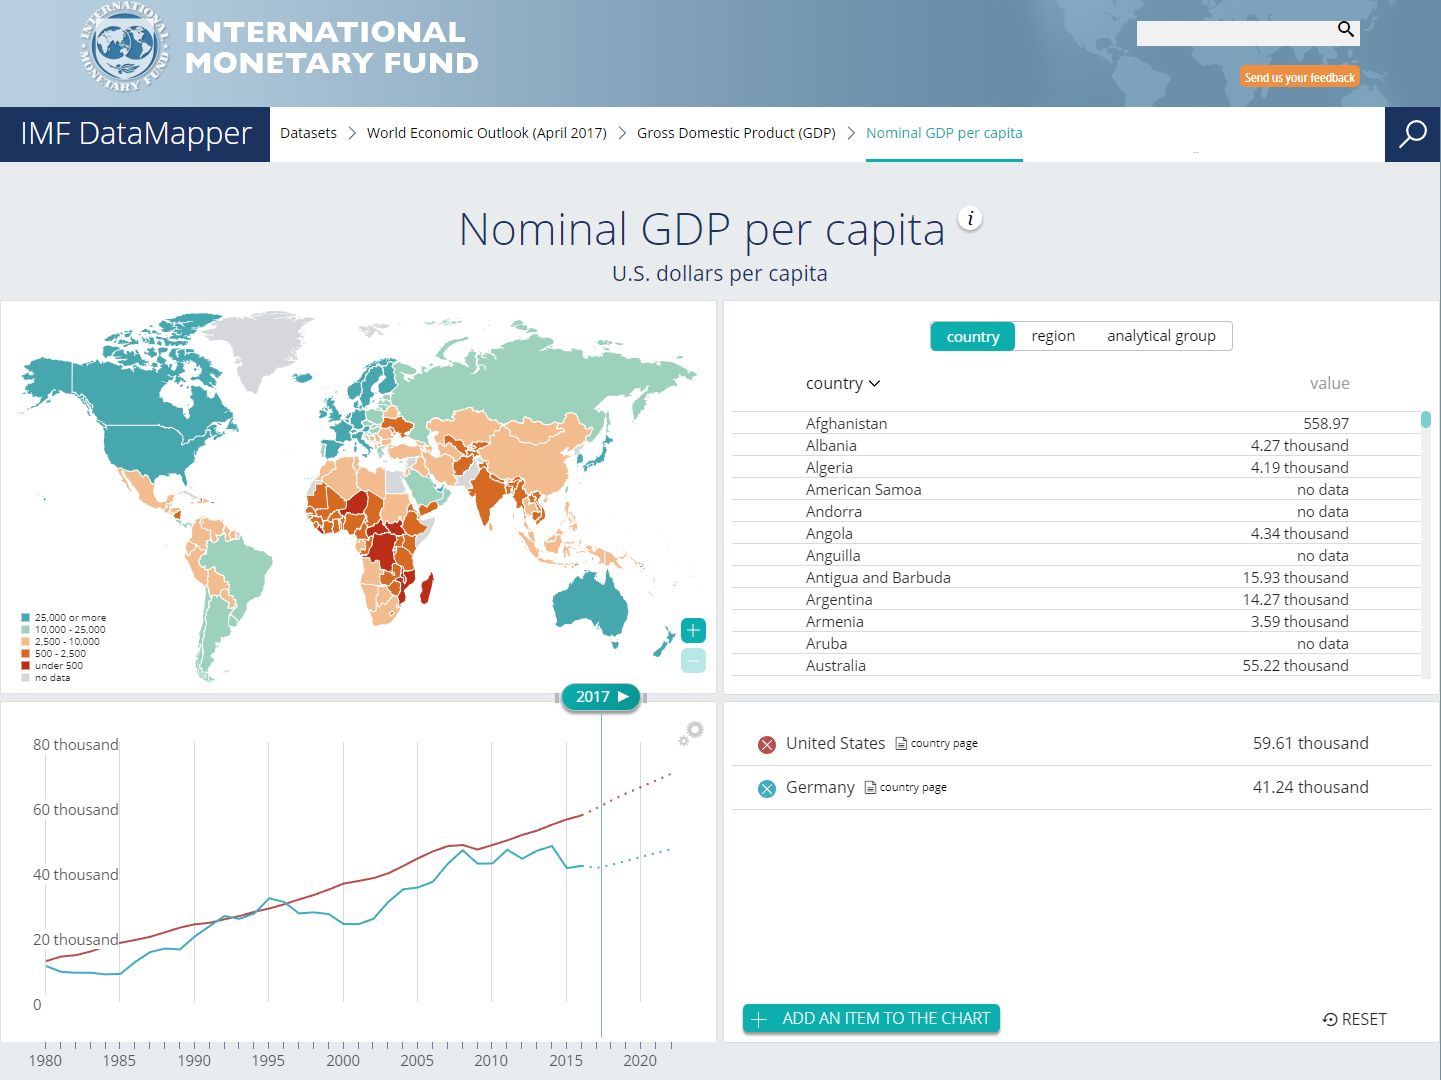Click the country list scrollbar thumb
Viewport: 1441px width, 1080px height.
click(1426, 420)
